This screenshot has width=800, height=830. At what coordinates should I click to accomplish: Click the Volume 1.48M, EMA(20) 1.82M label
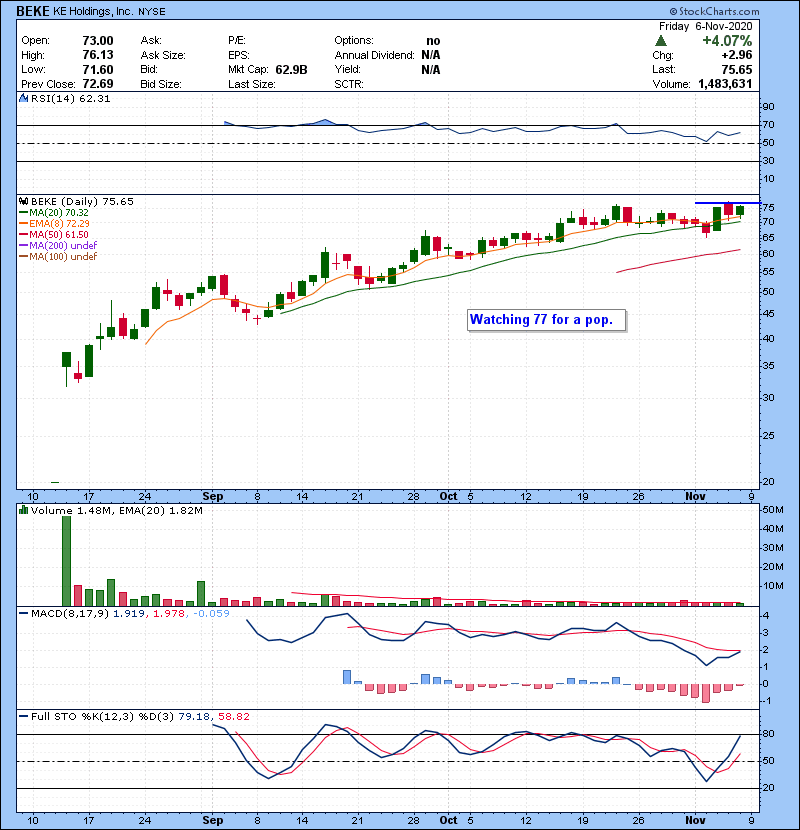click(x=116, y=511)
